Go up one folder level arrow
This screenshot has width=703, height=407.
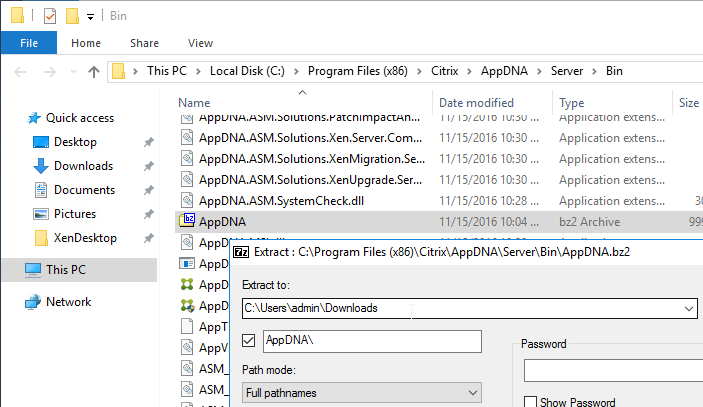[94, 72]
